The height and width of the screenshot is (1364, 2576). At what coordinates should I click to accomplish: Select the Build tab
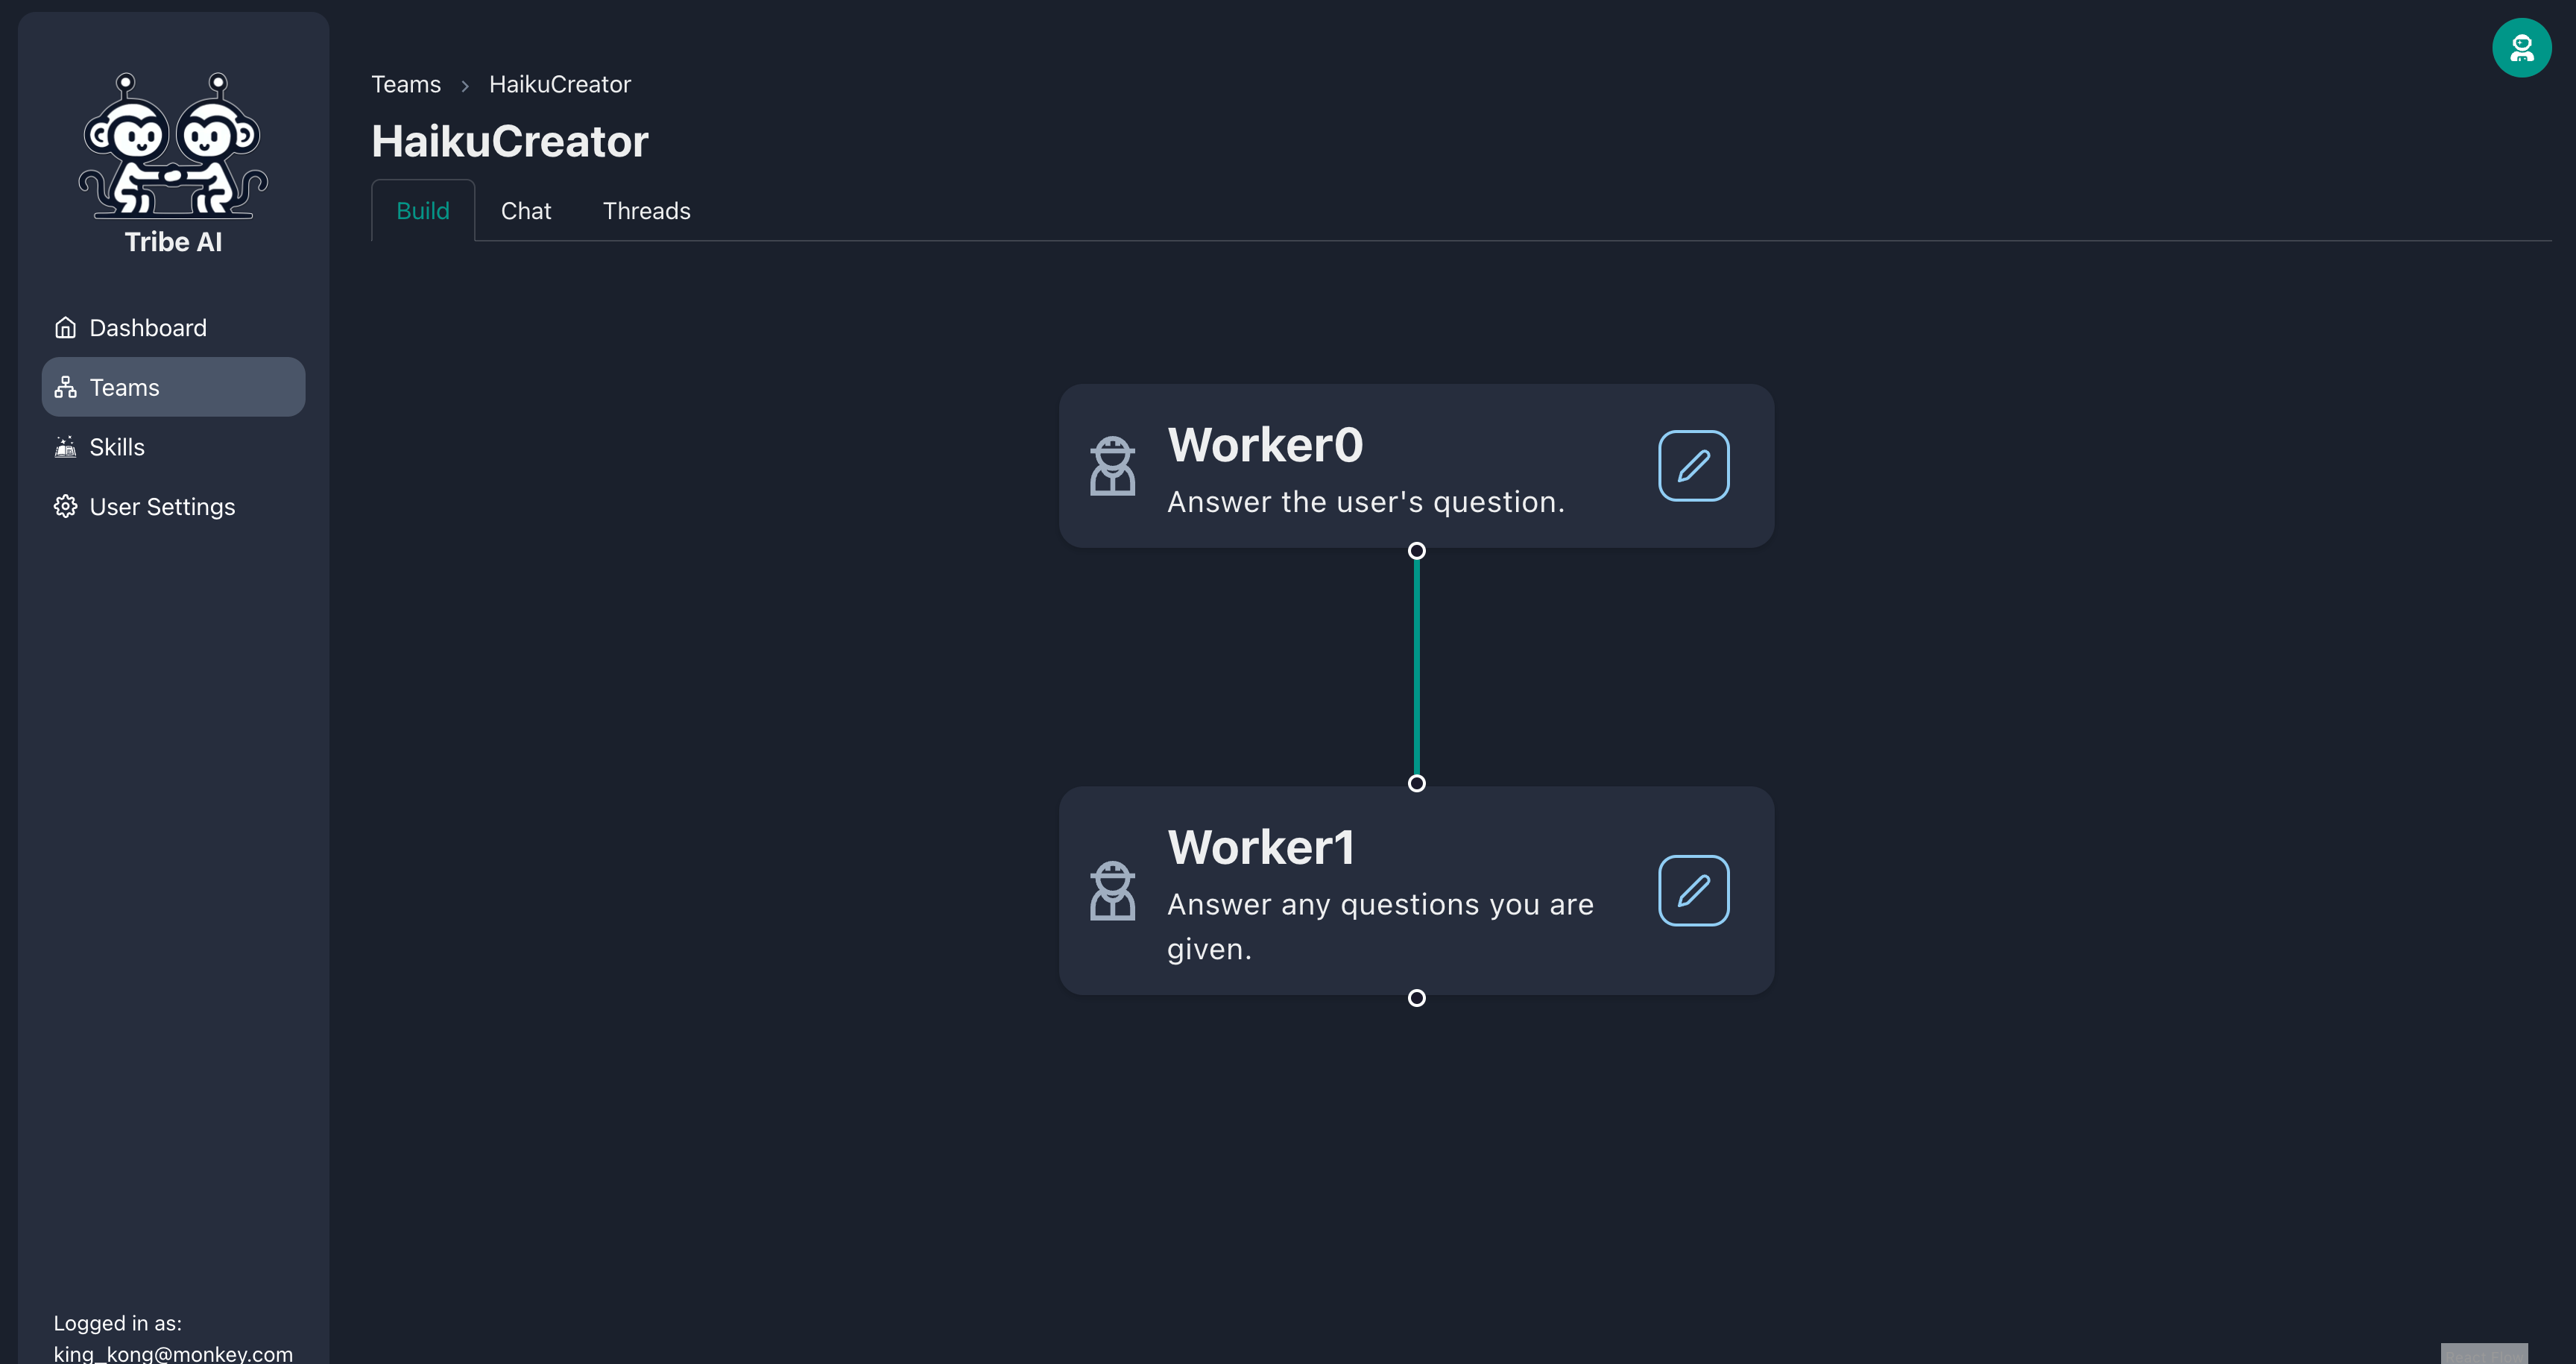423,211
